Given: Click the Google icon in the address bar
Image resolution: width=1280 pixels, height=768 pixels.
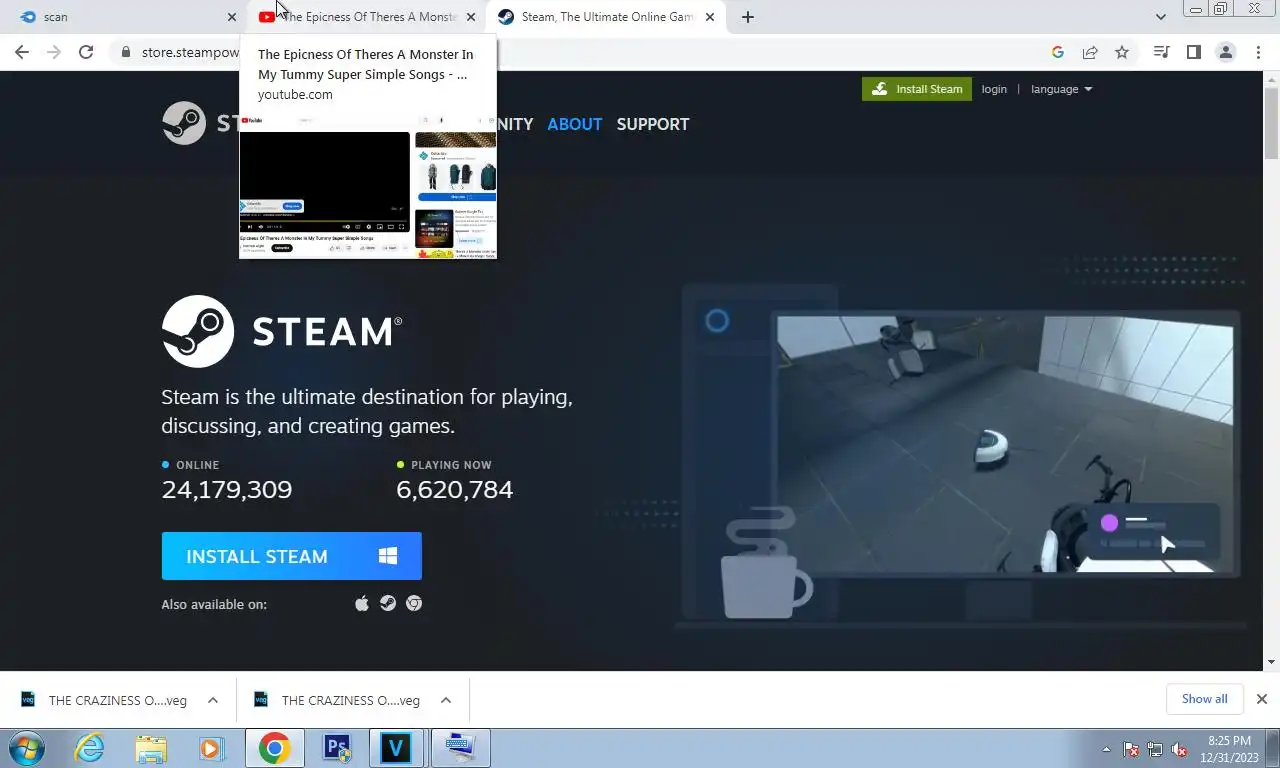Looking at the screenshot, I should pos(1058,52).
